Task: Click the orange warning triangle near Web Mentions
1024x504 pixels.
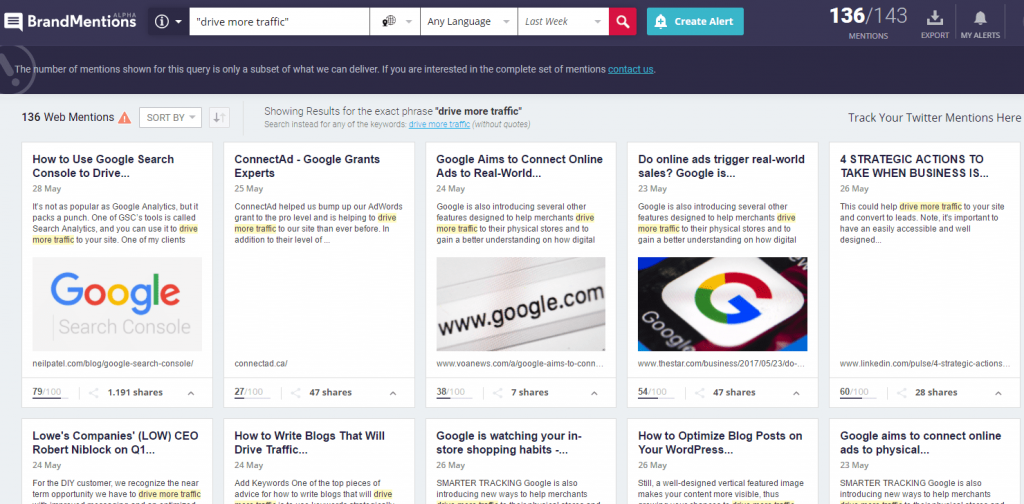Action: (x=124, y=118)
